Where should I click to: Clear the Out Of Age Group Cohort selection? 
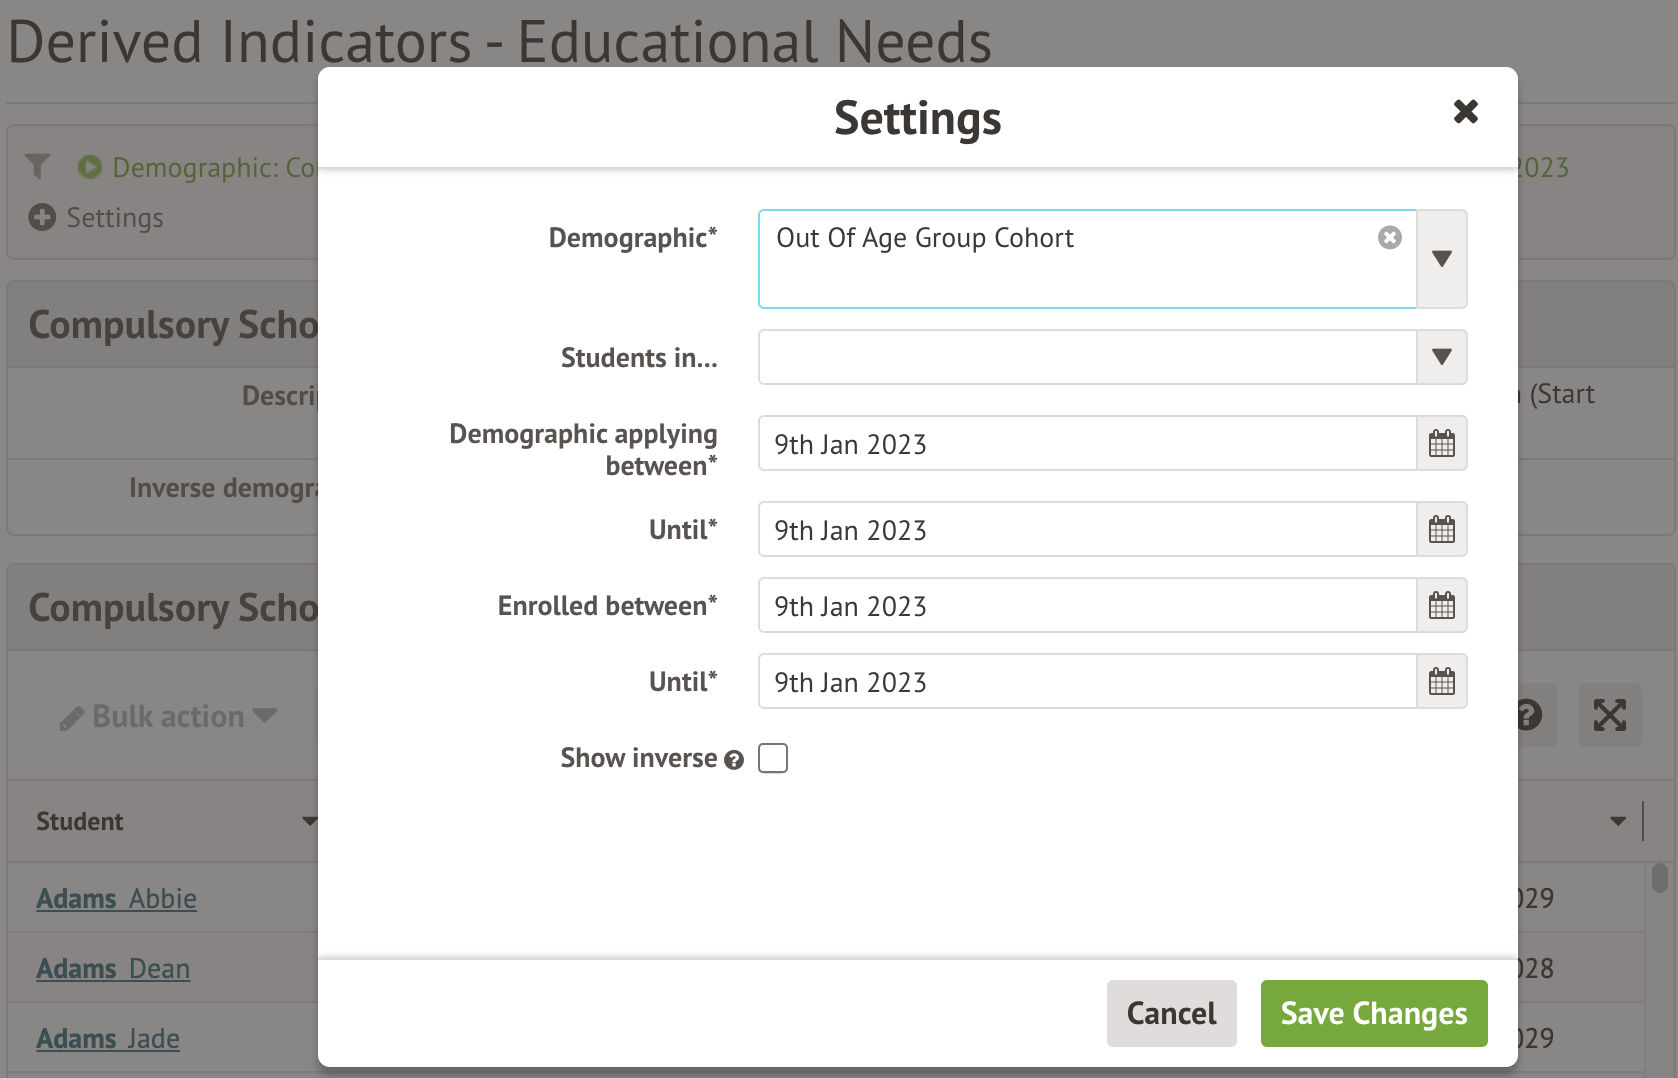pyautogui.click(x=1389, y=238)
